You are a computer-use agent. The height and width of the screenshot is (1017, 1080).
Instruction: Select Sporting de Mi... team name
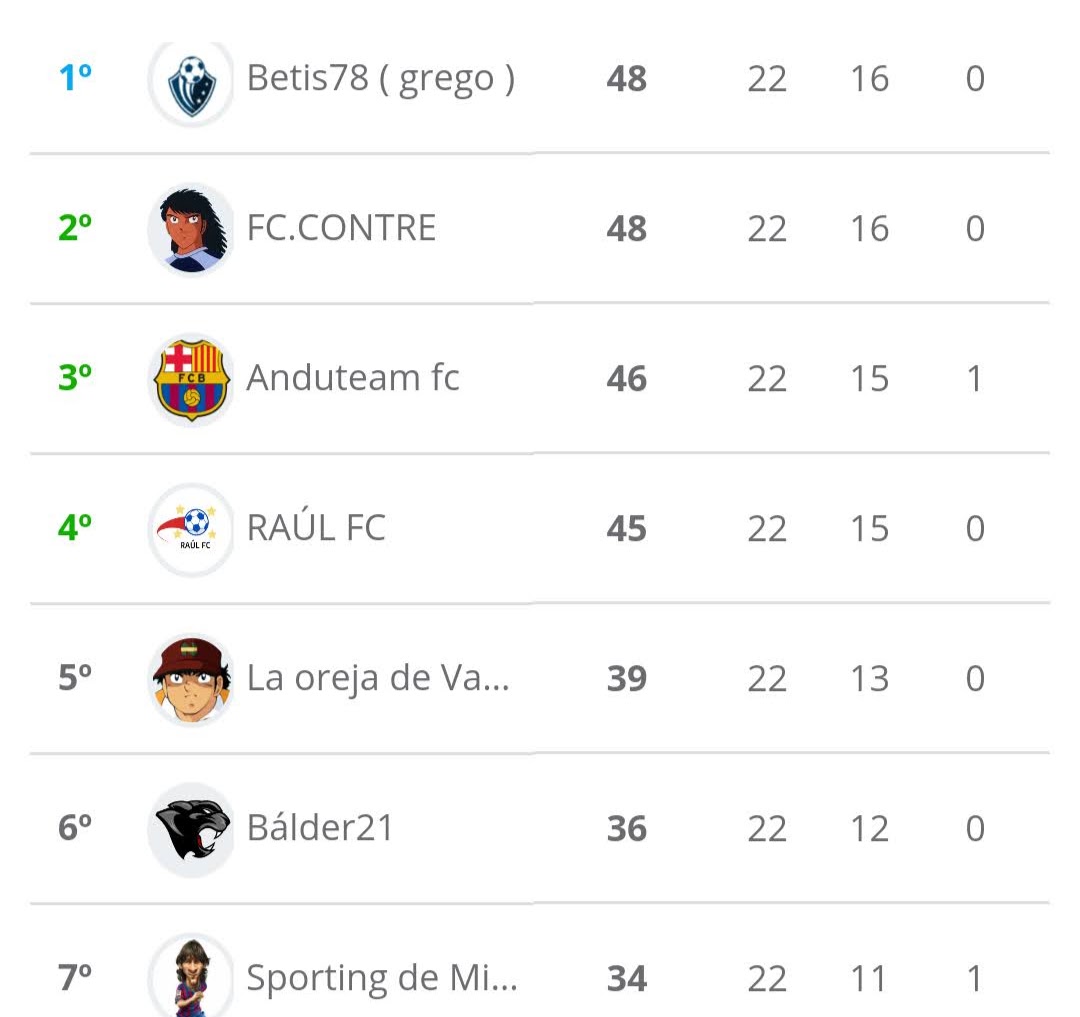click(x=382, y=978)
